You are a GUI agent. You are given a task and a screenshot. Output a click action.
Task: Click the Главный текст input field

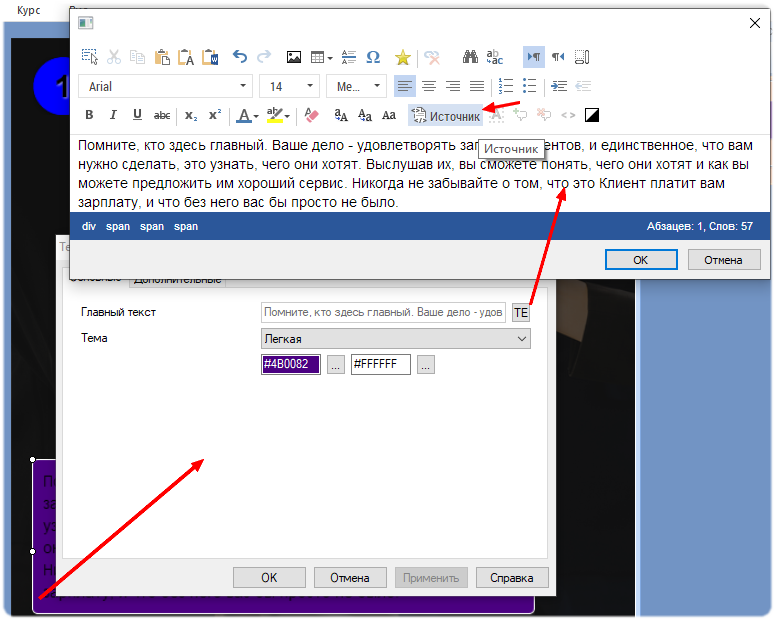click(x=383, y=312)
